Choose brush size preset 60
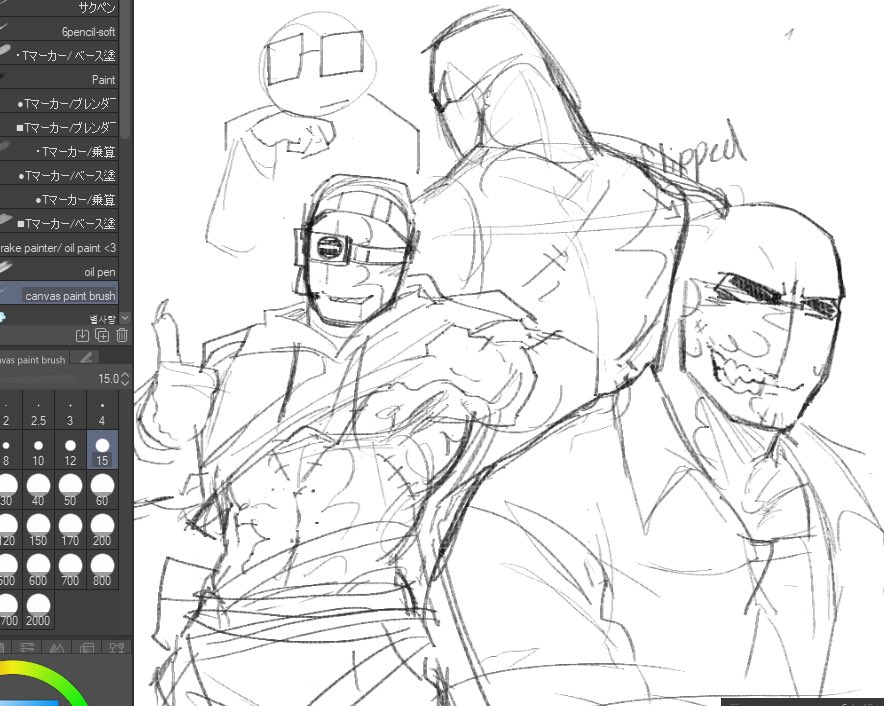 [x=102, y=491]
